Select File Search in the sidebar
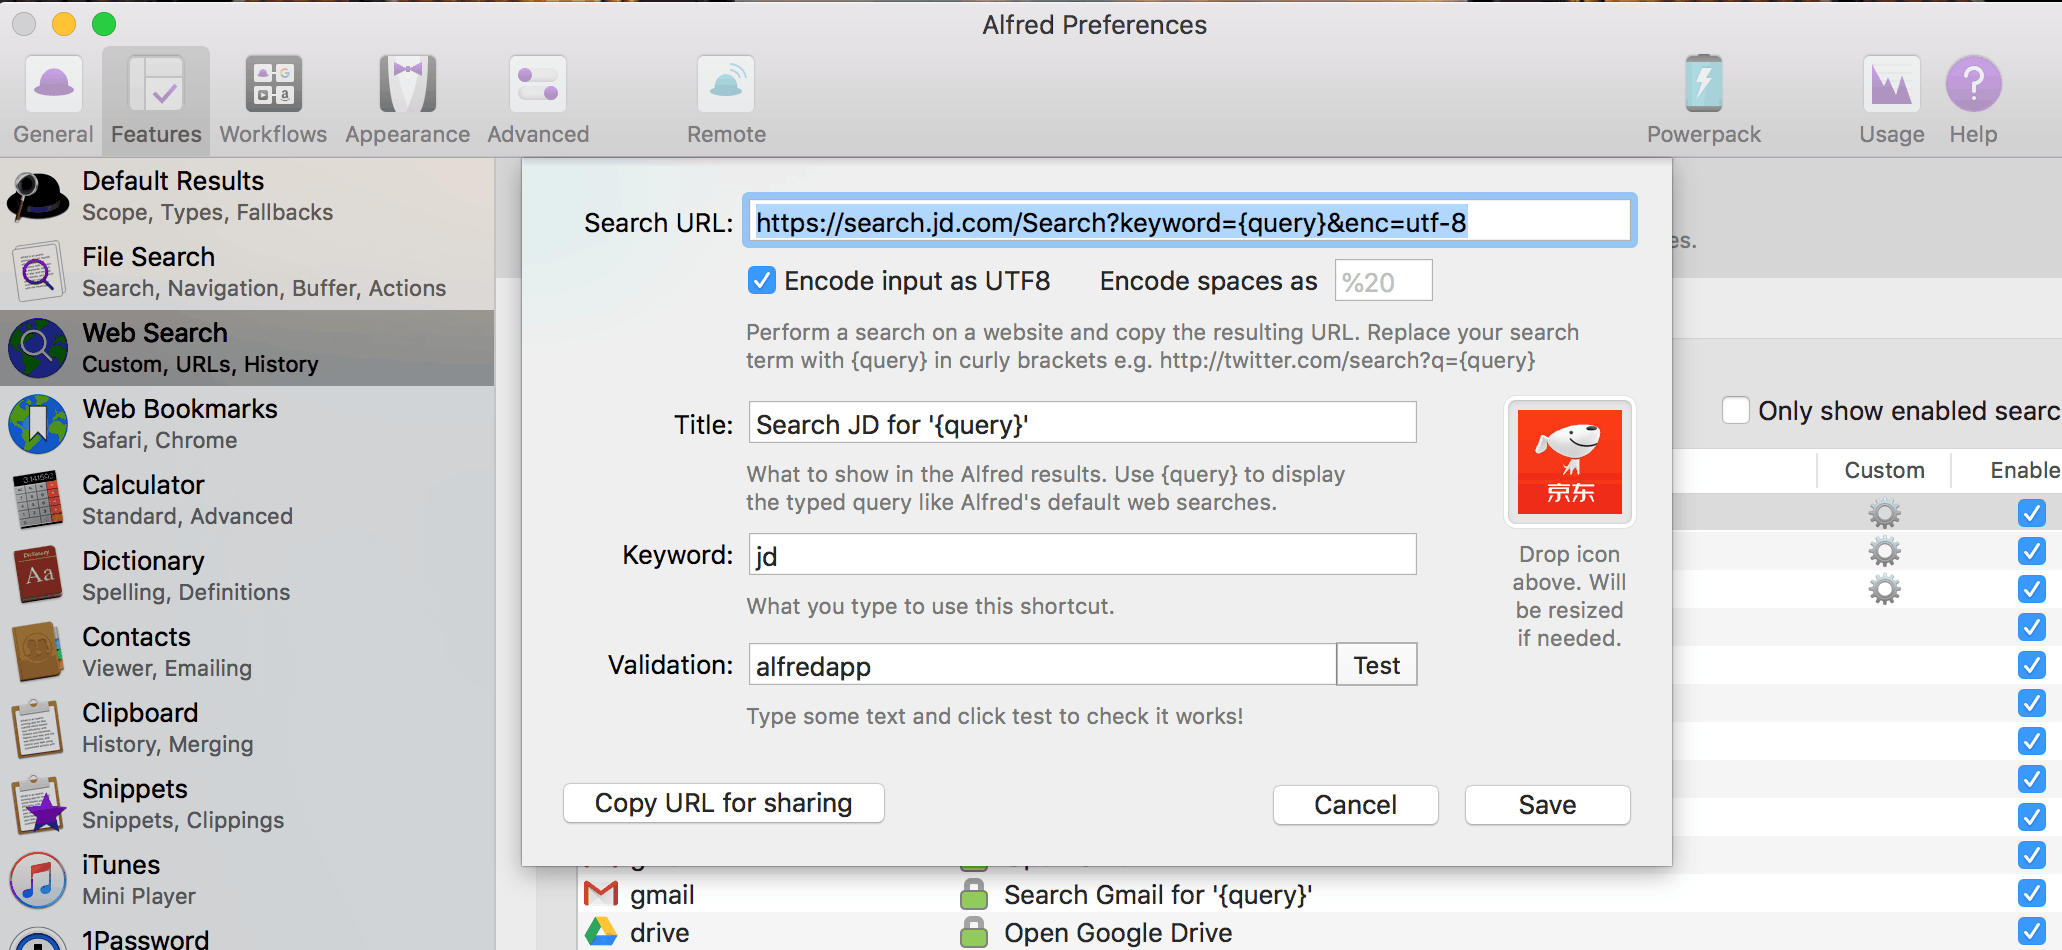 (x=247, y=272)
